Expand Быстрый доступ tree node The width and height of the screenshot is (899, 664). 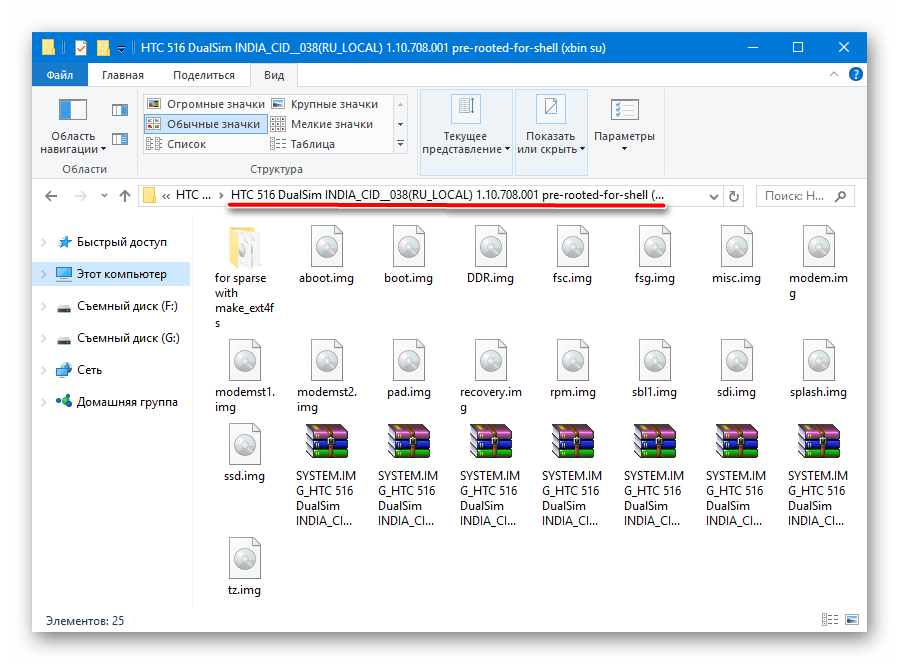[x=44, y=243]
